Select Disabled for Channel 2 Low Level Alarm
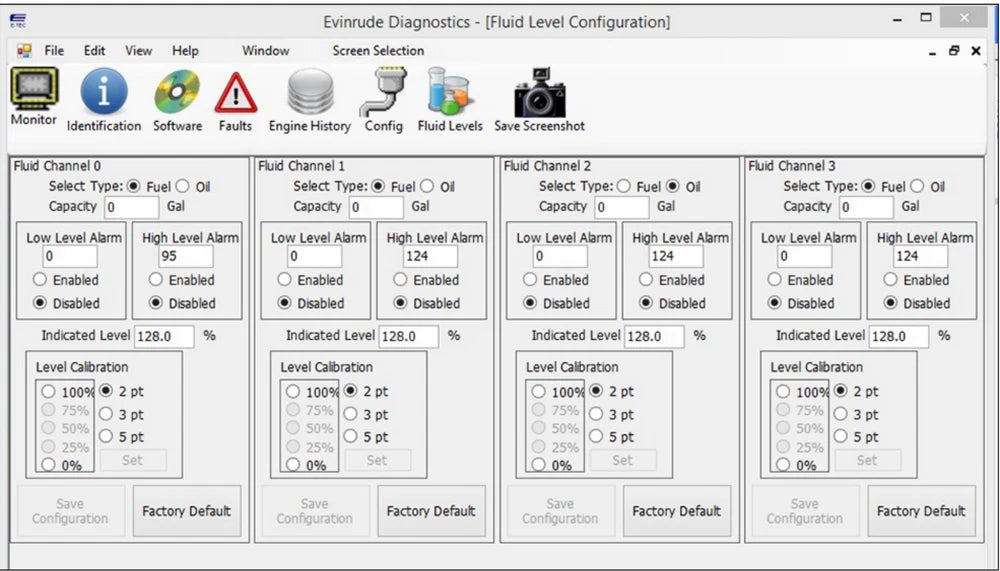This screenshot has height=571, width=1000. (529, 302)
